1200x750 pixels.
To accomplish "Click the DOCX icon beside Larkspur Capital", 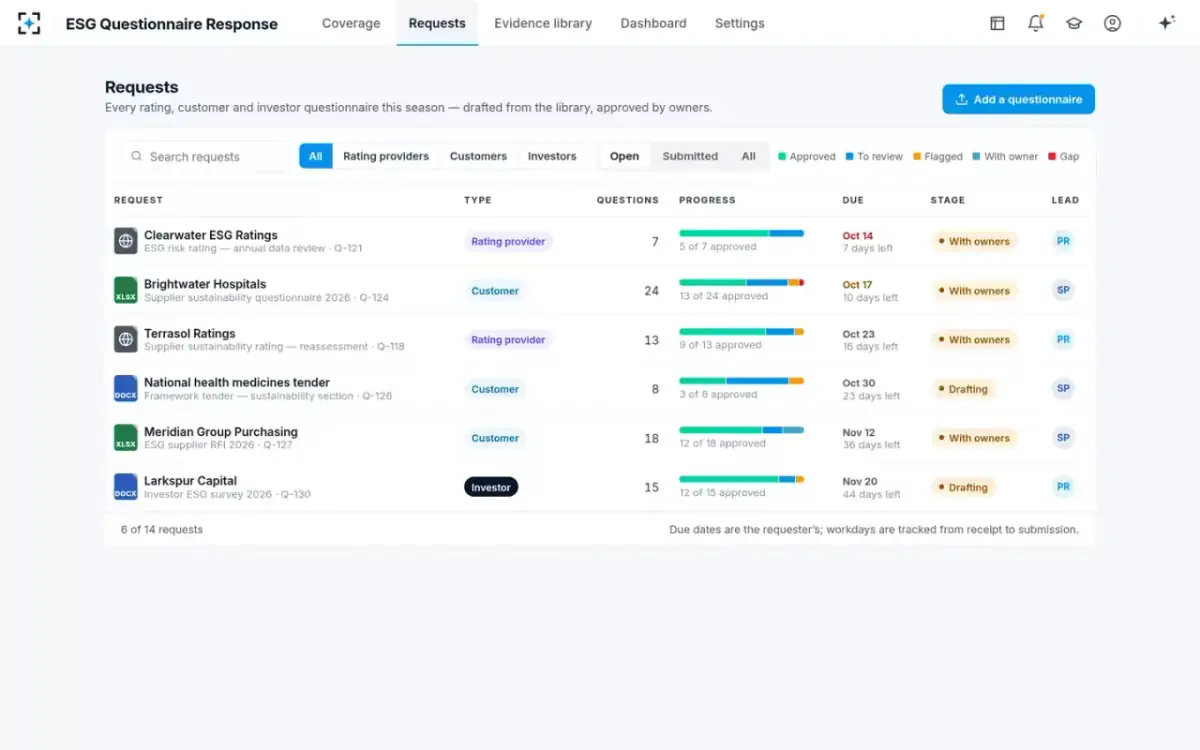I will pos(126,487).
